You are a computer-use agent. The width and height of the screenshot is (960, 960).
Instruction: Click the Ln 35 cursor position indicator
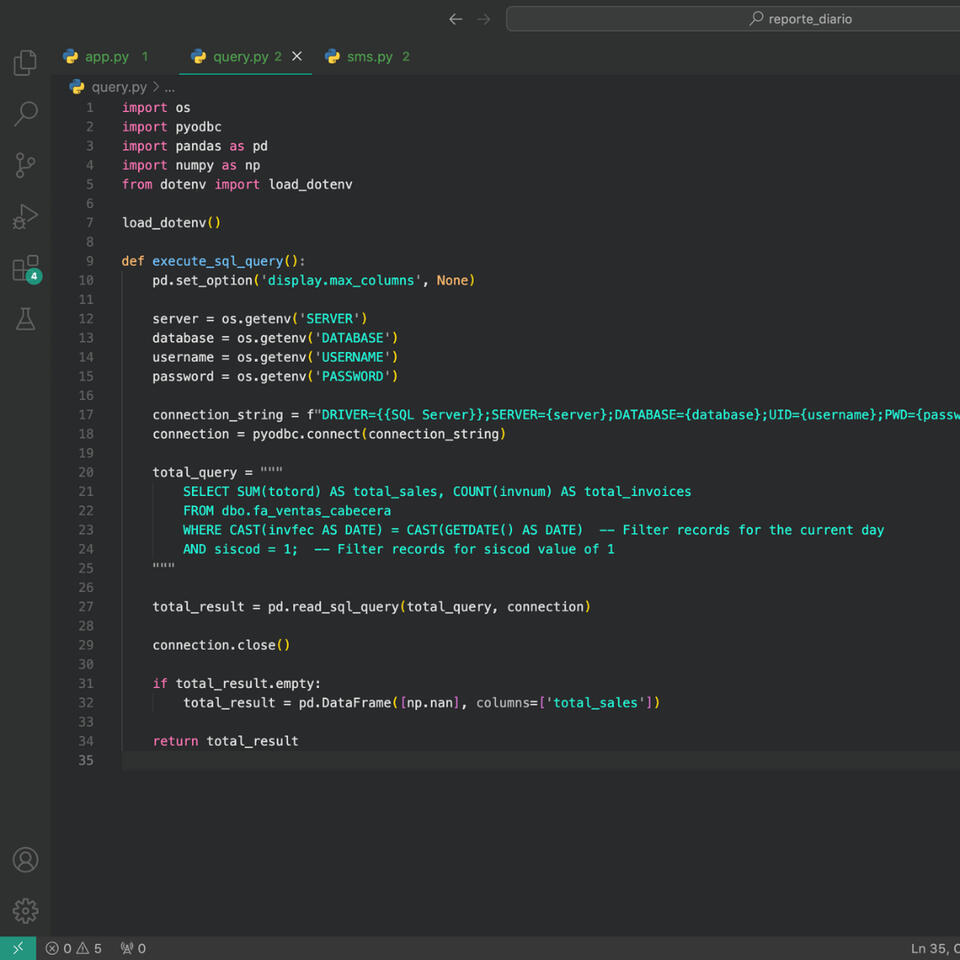point(934,948)
